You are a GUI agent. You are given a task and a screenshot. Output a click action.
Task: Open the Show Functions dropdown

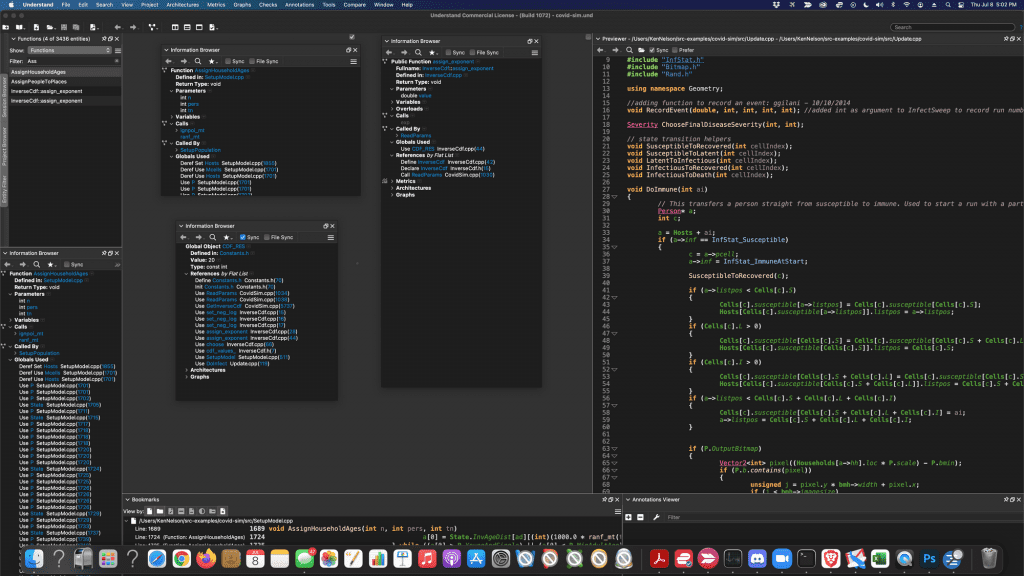coord(70,50)
